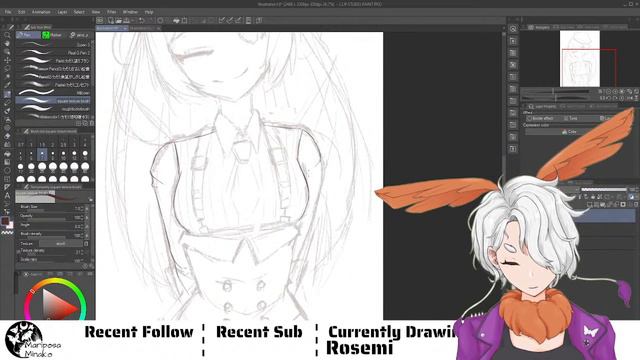This screenshot has width=640, height=360.
Task: Open the Edit menu
Action: [22, 12]
